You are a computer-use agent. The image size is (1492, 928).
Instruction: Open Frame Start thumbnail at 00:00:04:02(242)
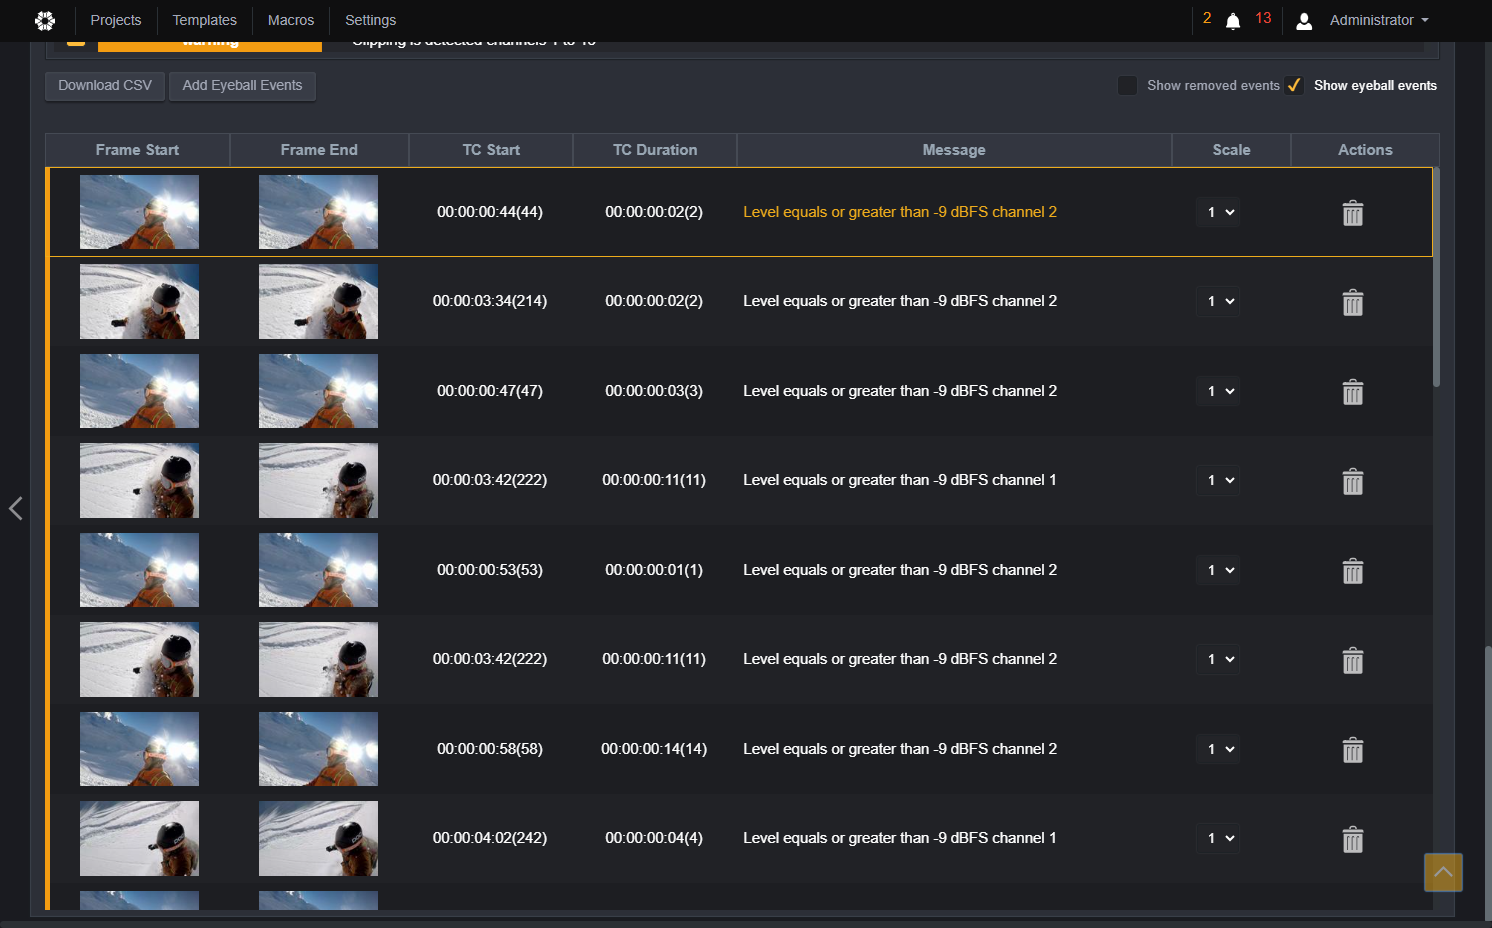[x=139, y=838]
